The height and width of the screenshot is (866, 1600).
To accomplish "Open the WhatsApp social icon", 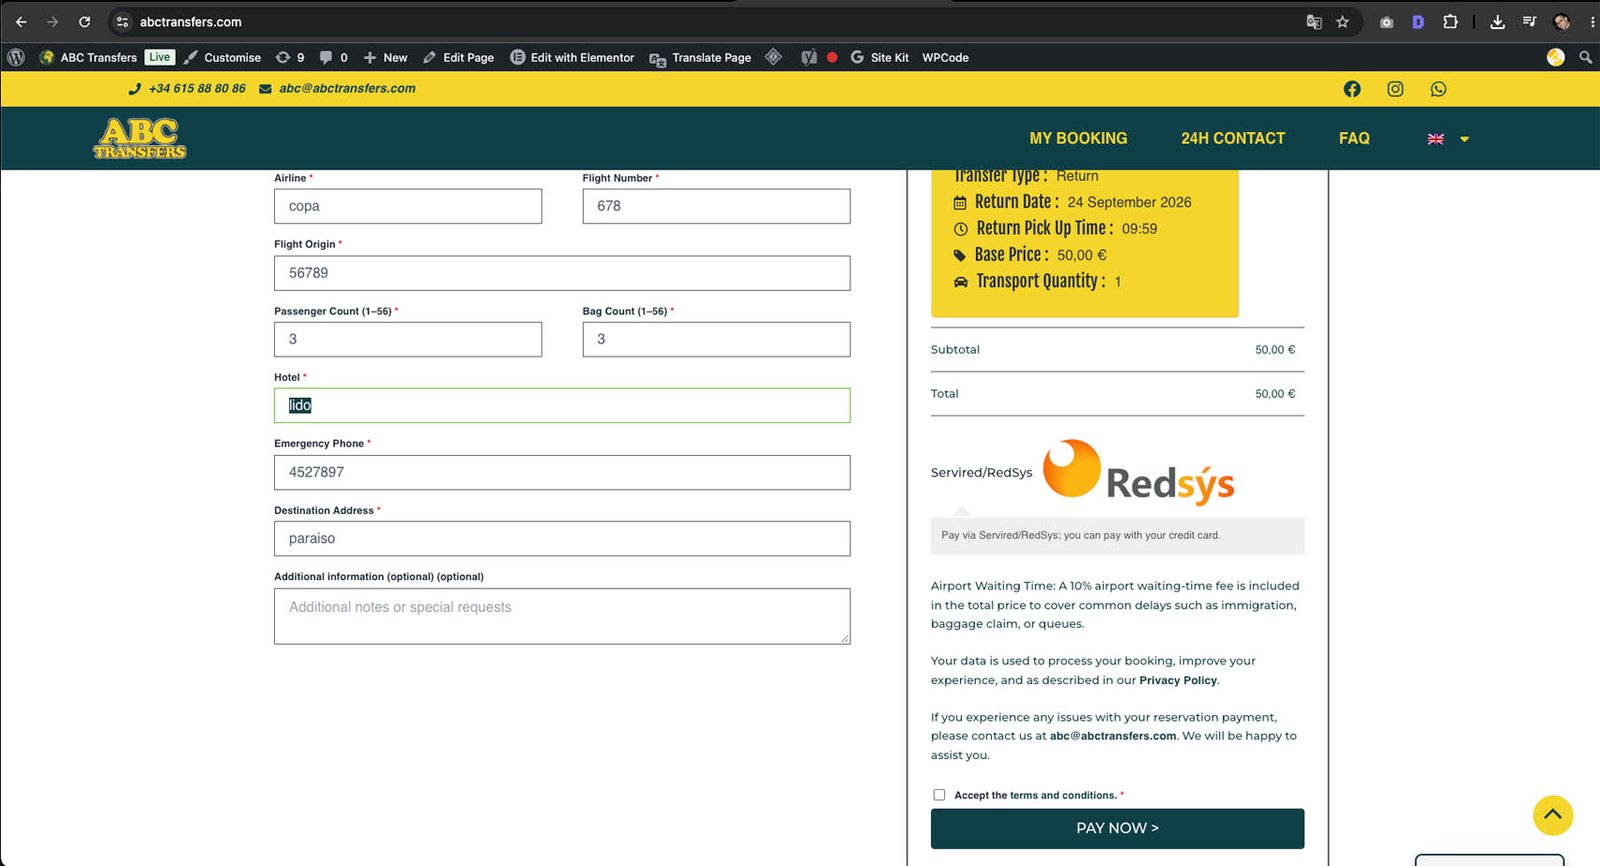I will click(1438, 89).
